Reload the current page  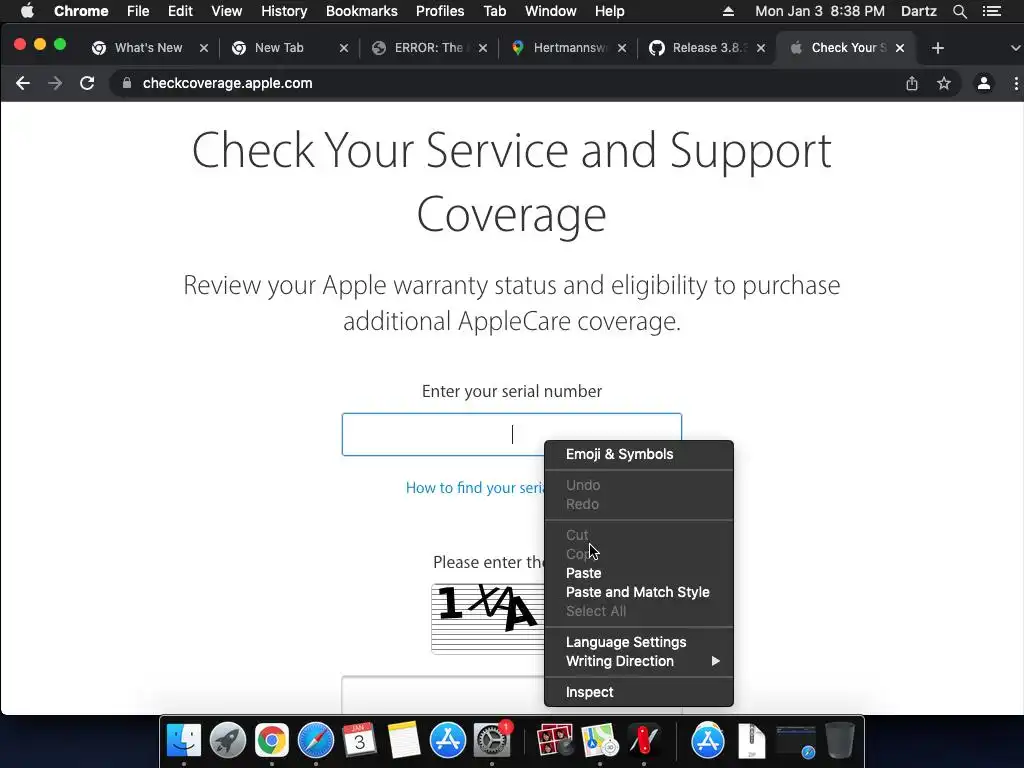tap(87, 84)
